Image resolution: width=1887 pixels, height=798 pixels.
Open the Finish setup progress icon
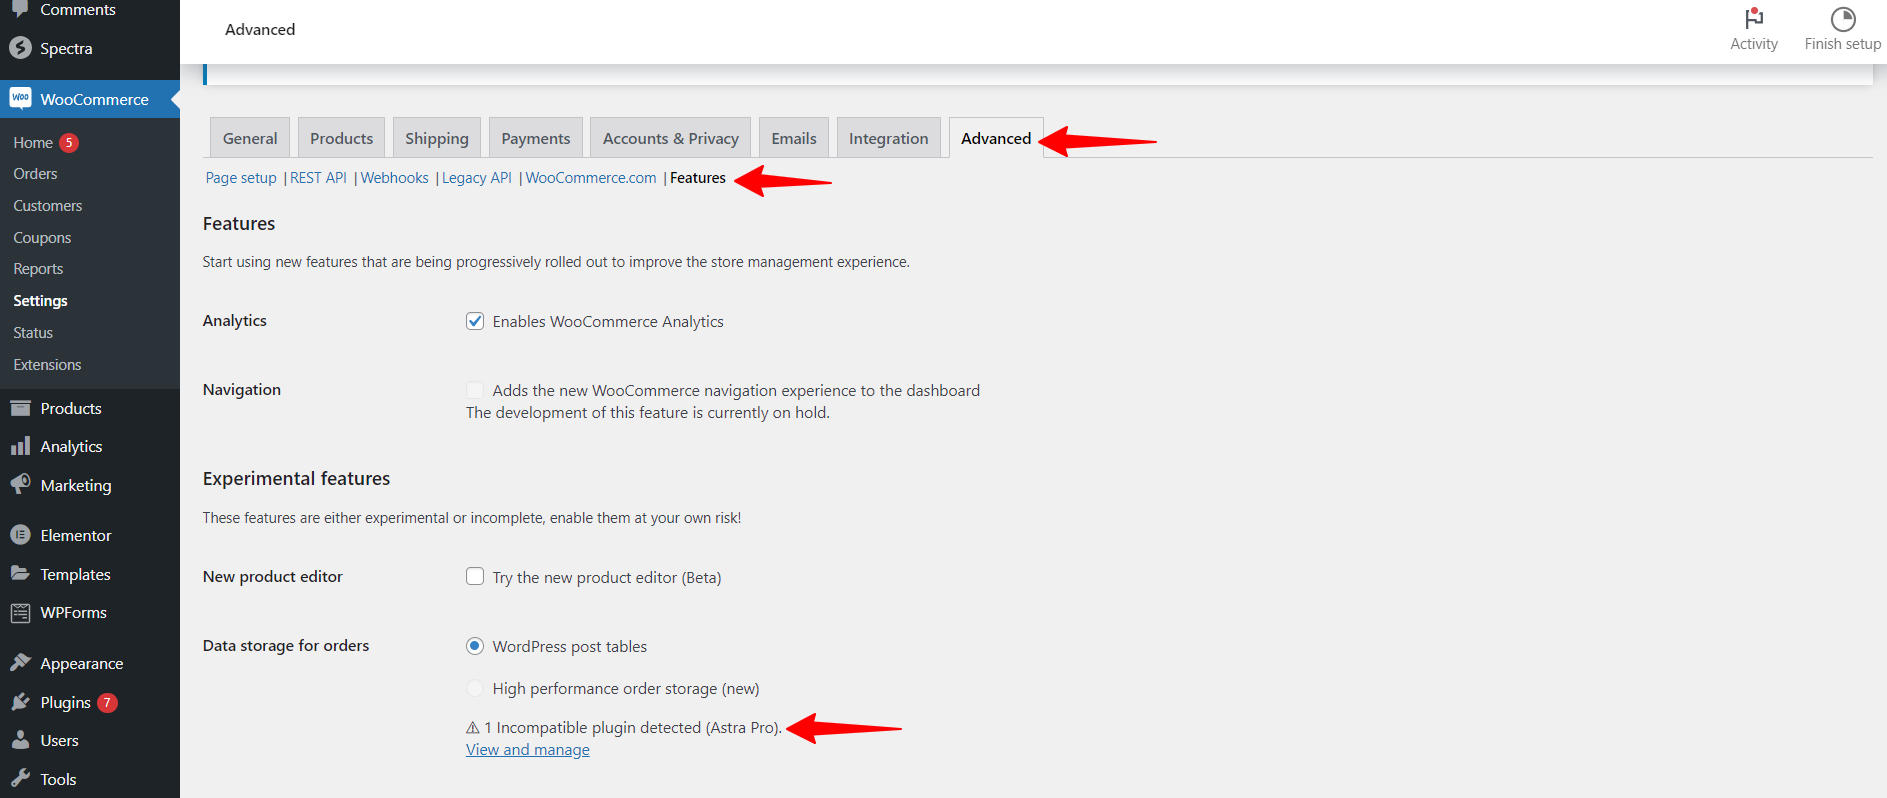(1843, 19)
